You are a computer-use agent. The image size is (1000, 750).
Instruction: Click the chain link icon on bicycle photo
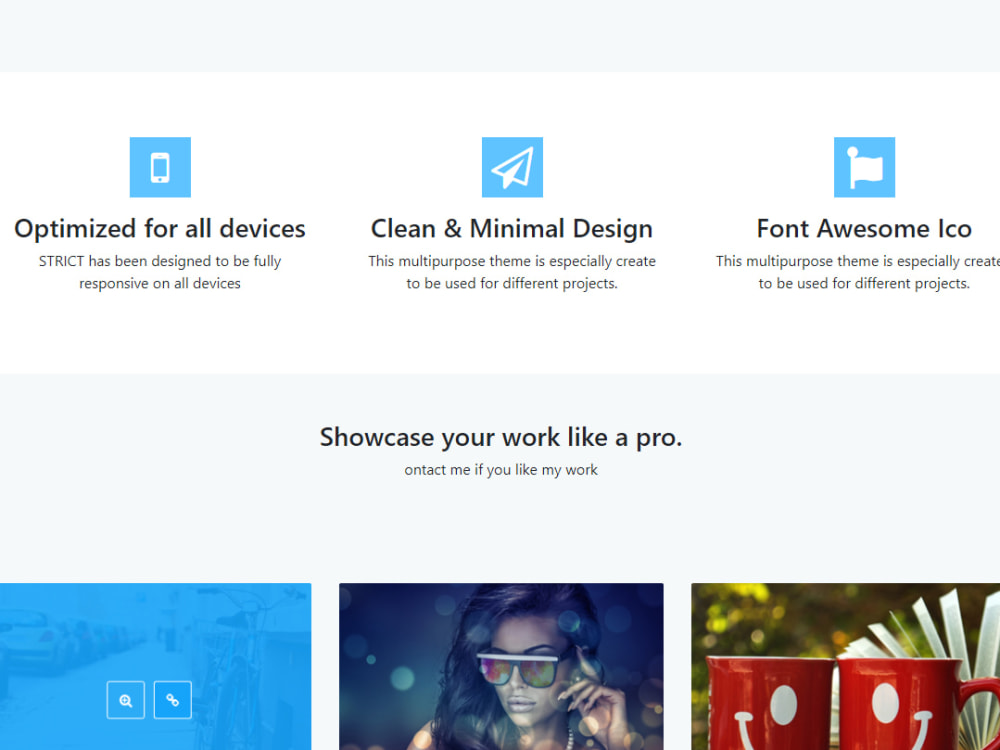click(x=173, y=700)
